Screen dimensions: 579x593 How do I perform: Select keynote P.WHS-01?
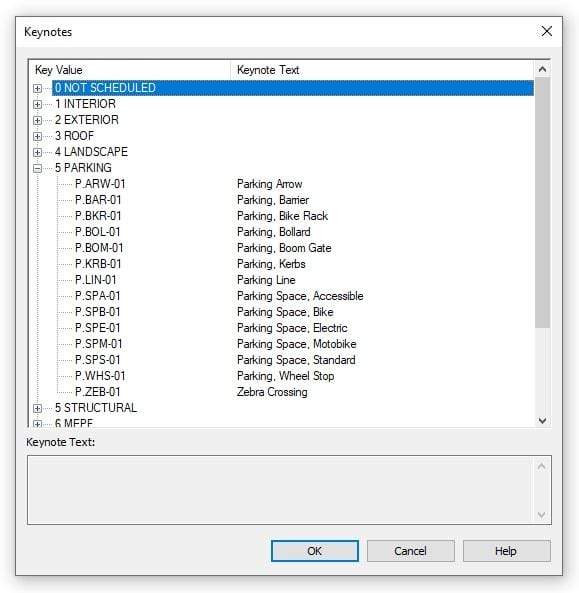pos(100,376)
